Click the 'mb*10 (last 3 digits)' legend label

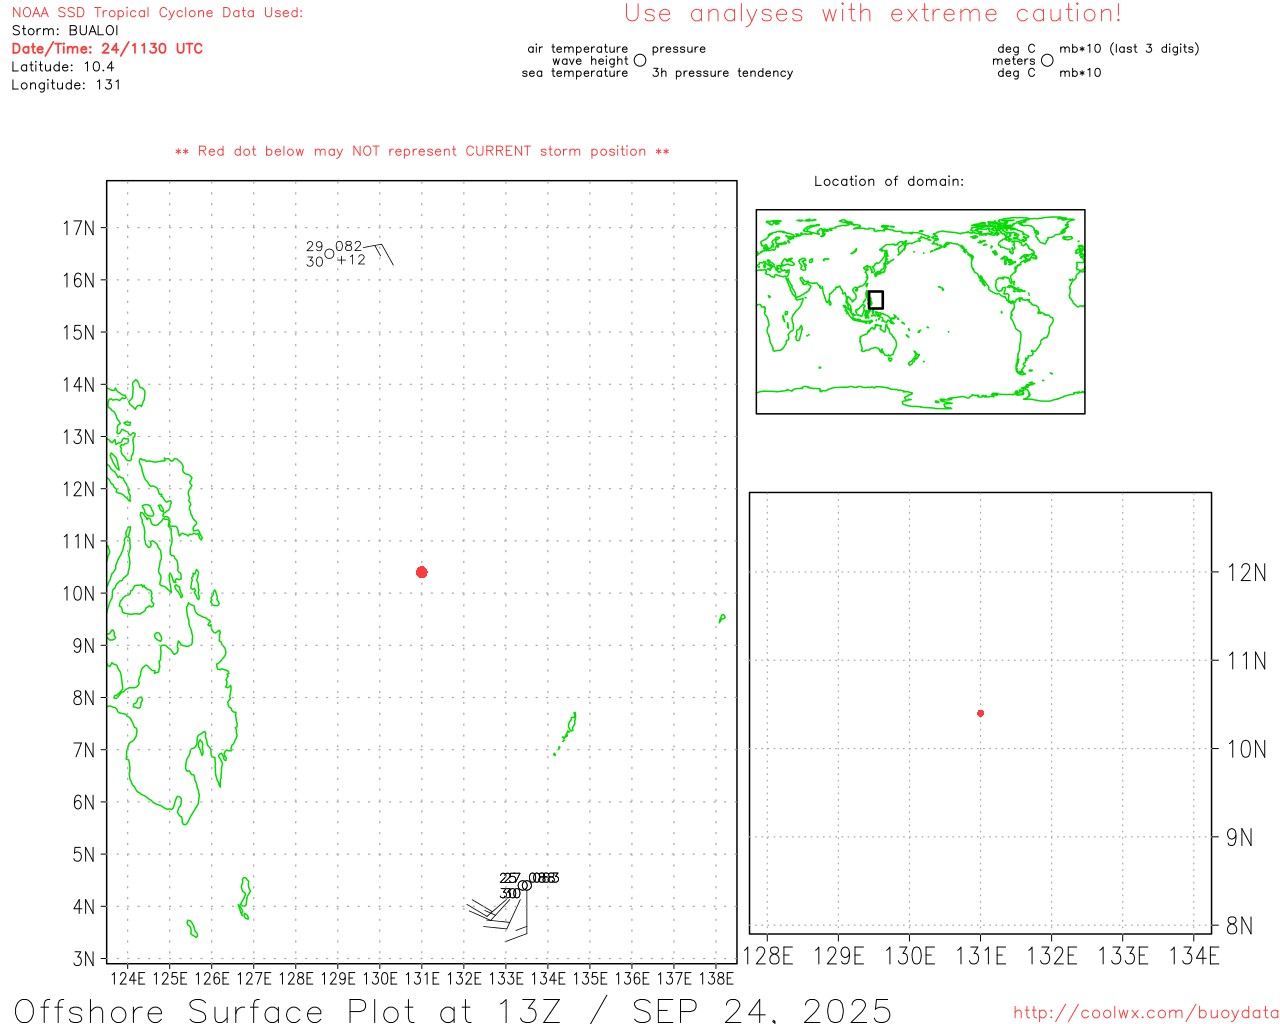(1129, 49)
